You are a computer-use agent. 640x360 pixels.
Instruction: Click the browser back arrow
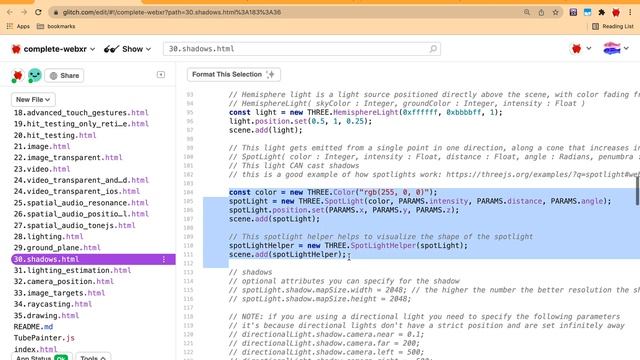point(10,12)
